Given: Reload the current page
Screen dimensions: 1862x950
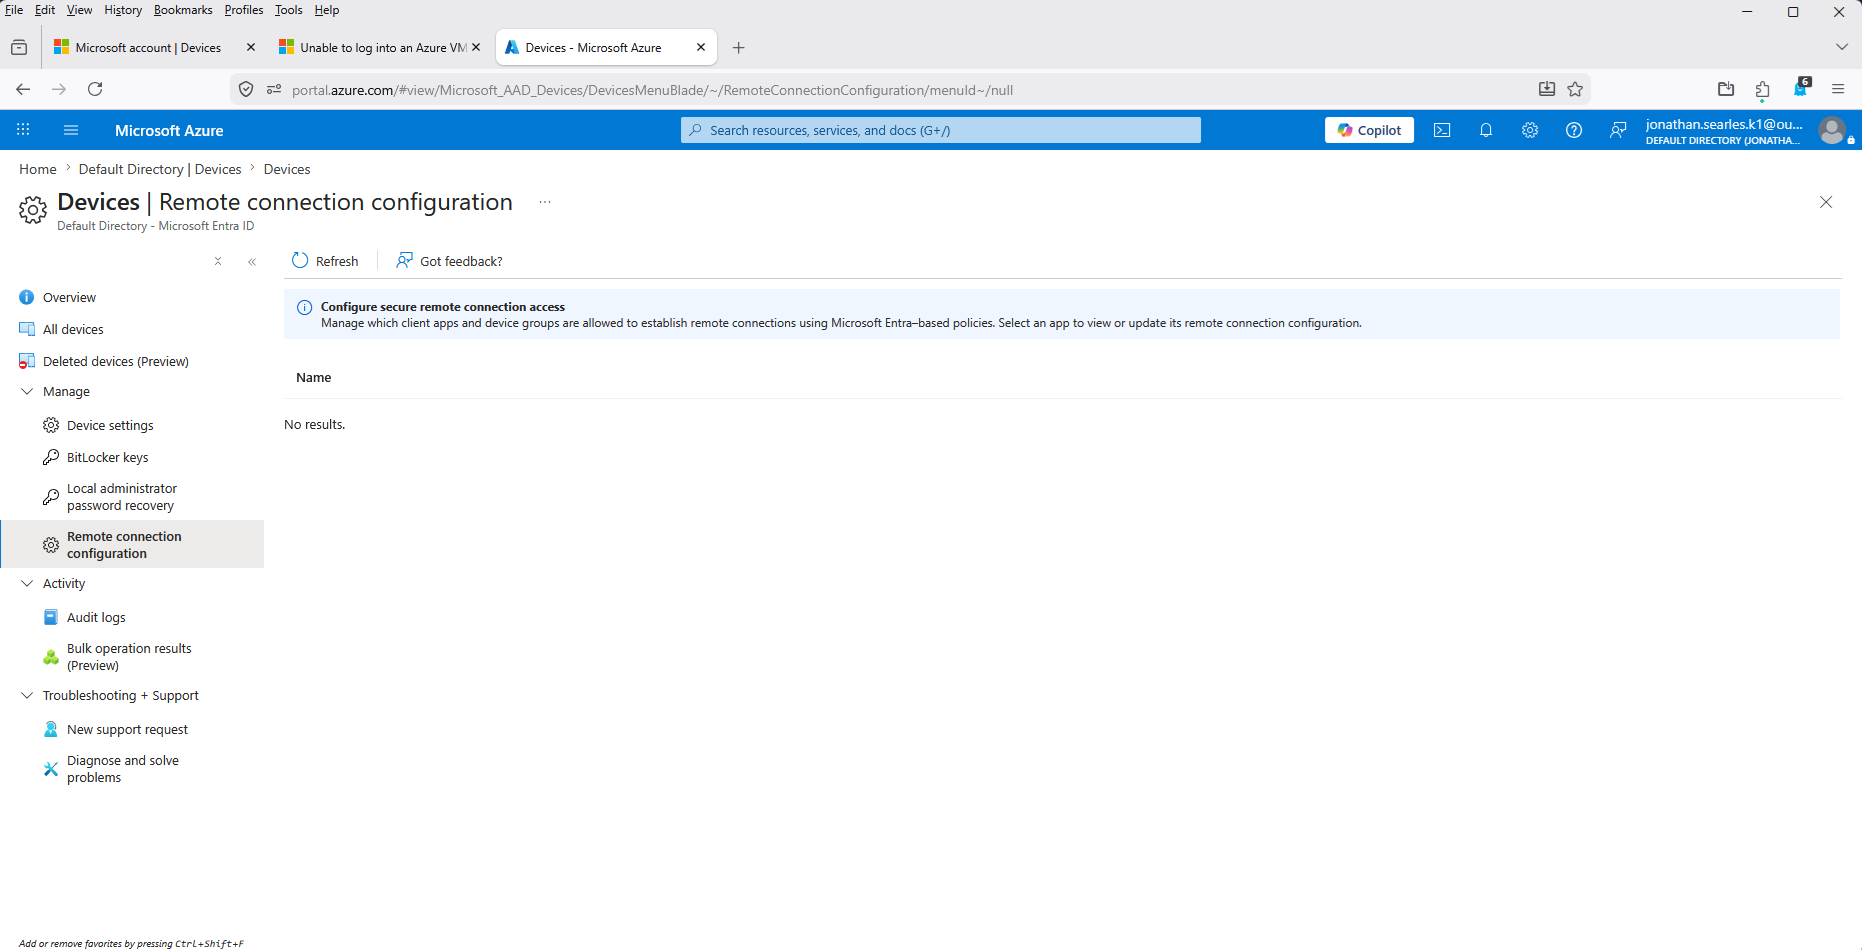Looking at the screenshot, I should (95, 89).
